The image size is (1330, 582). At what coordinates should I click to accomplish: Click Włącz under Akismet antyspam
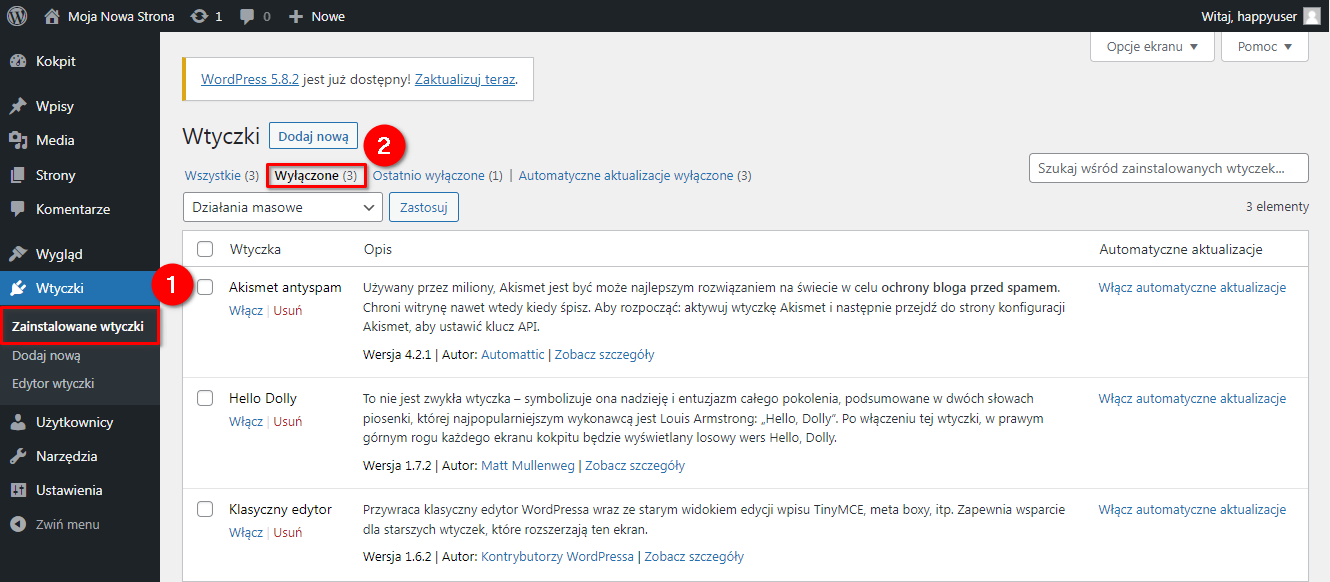246,310
